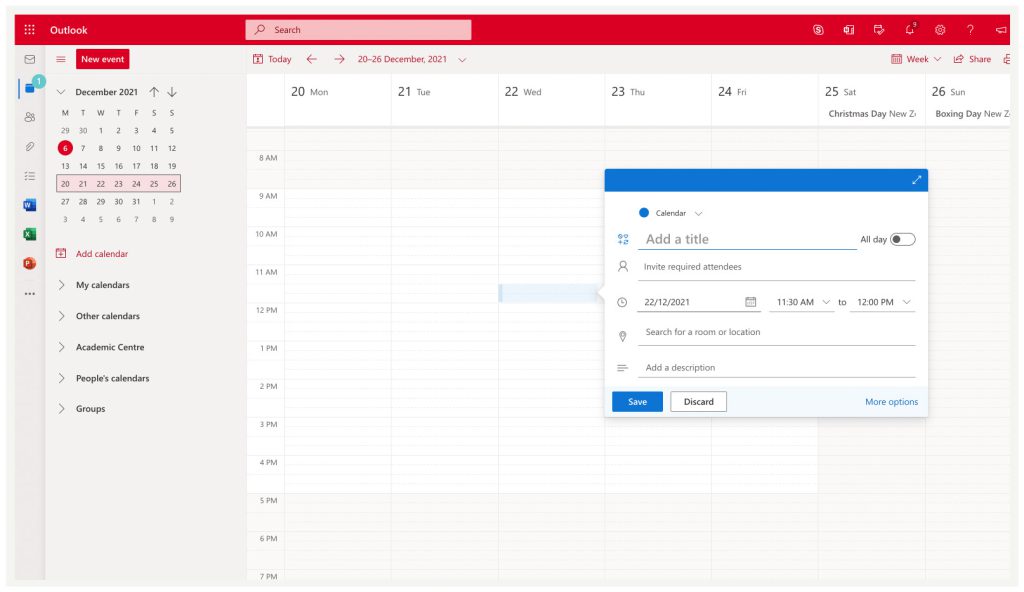Open More options for the event
1024x592 pixels.
click(x=891, y=402)
